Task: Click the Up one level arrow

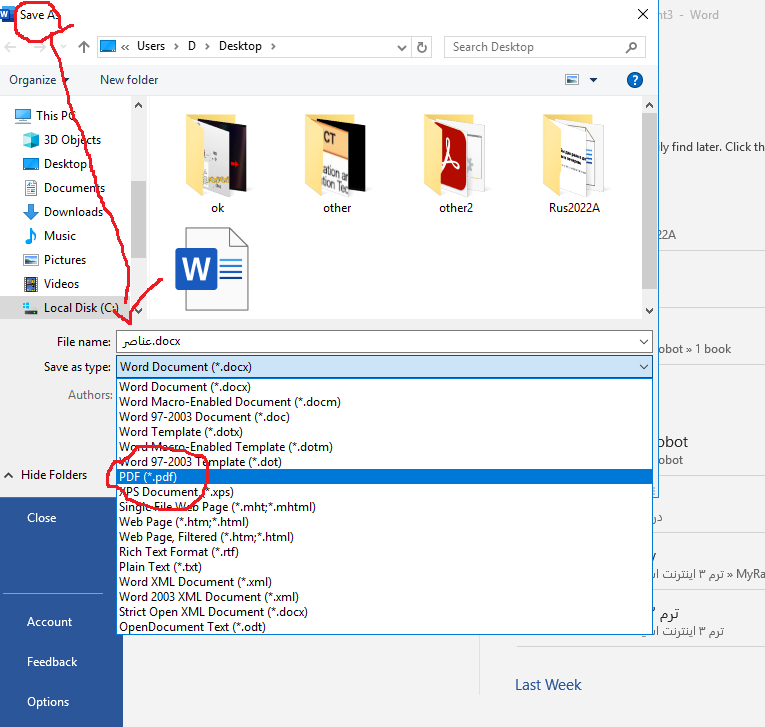Action: point(84,47)
